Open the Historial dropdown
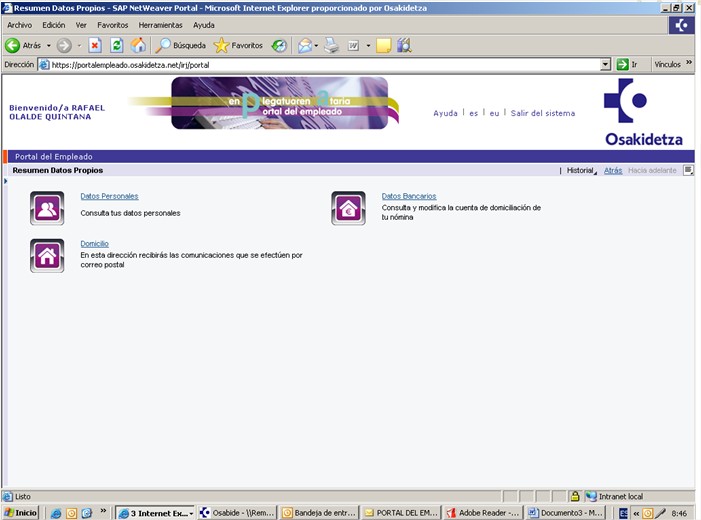701x520 pixels. click(581, 171)
